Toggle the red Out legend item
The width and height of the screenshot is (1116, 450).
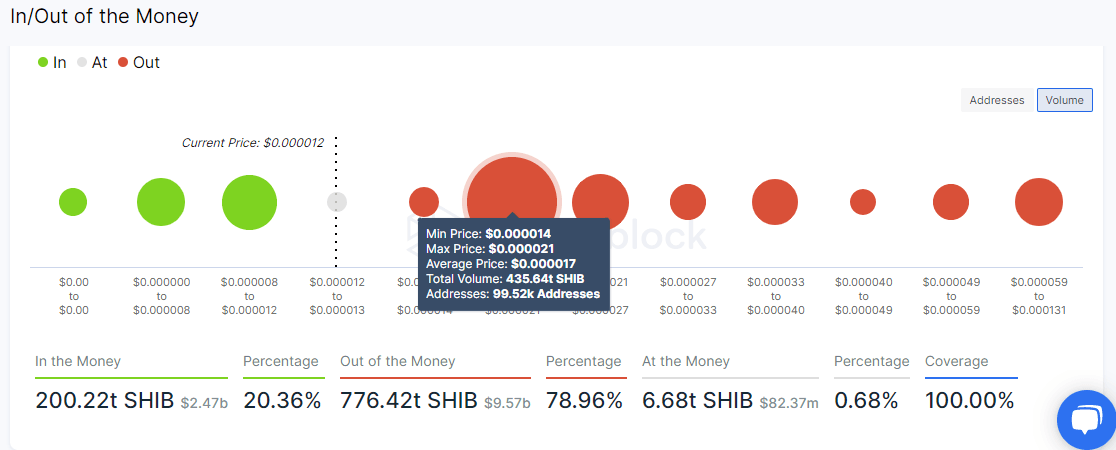pyautogui.click(x=138, y=62)
